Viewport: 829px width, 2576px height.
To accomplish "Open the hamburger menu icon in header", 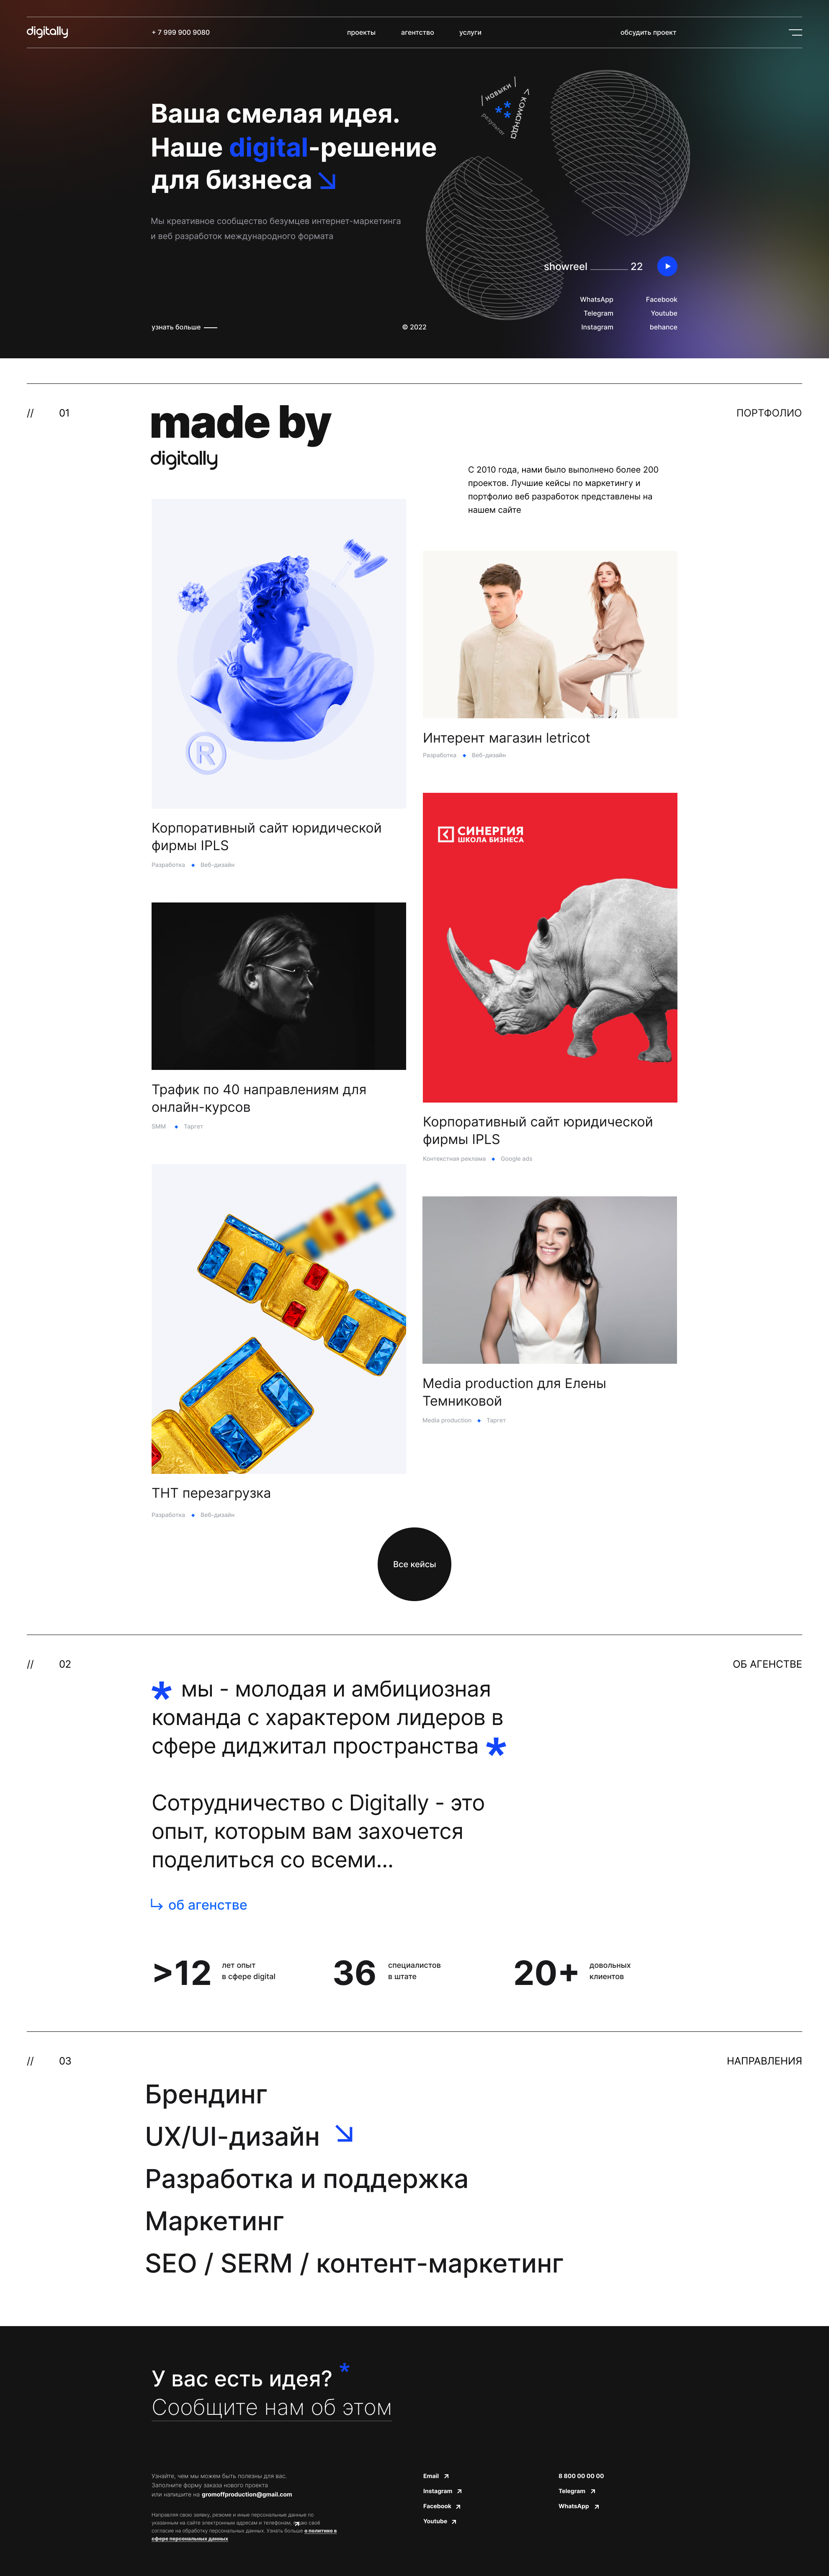I will (795, 32).
